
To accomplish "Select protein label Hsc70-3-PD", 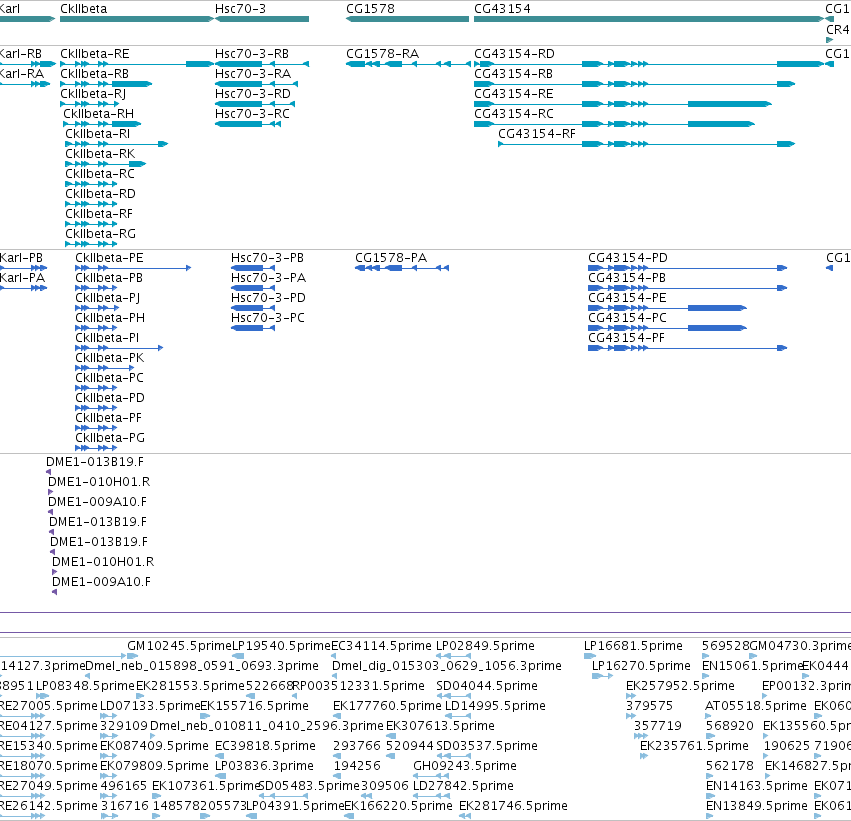I will [x=268, y=298].
